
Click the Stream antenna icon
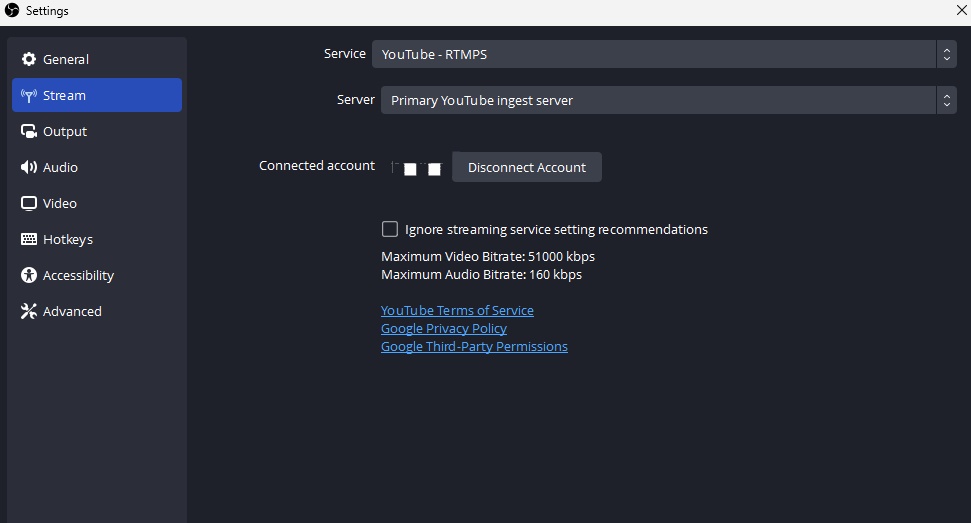pyautogui.click(x=28, y=96)
